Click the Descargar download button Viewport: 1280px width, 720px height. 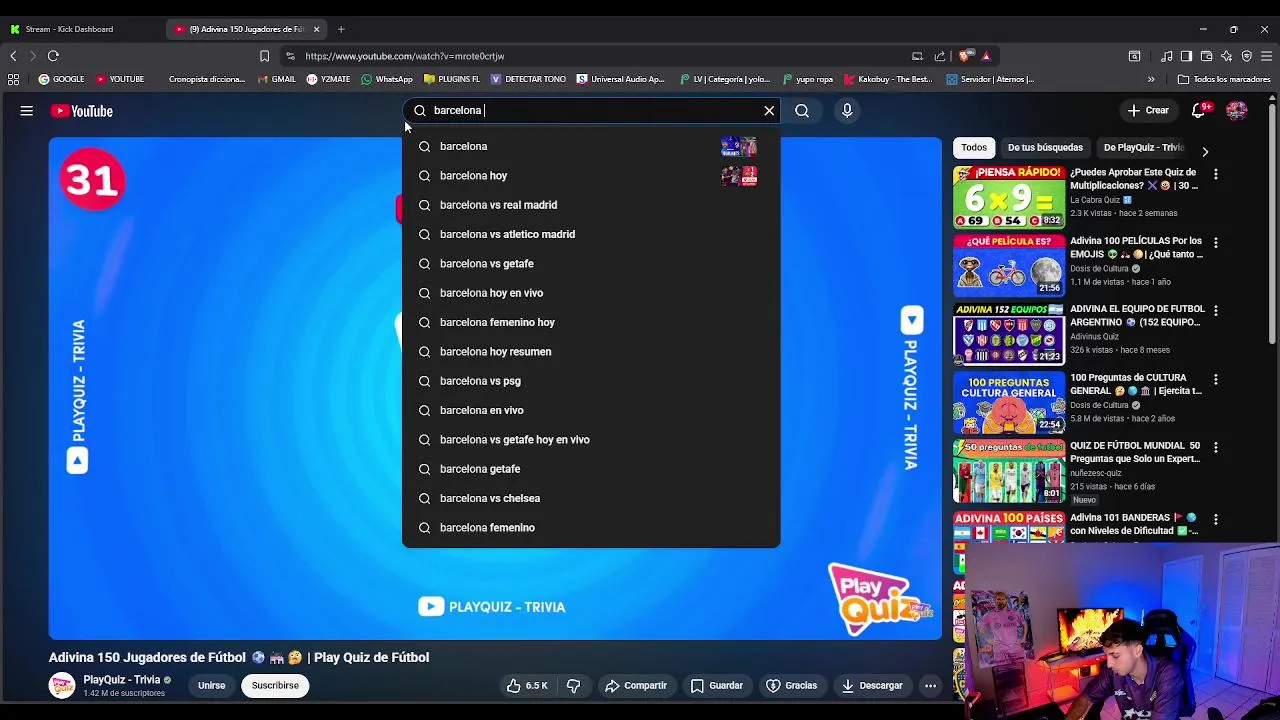[872, 686]
